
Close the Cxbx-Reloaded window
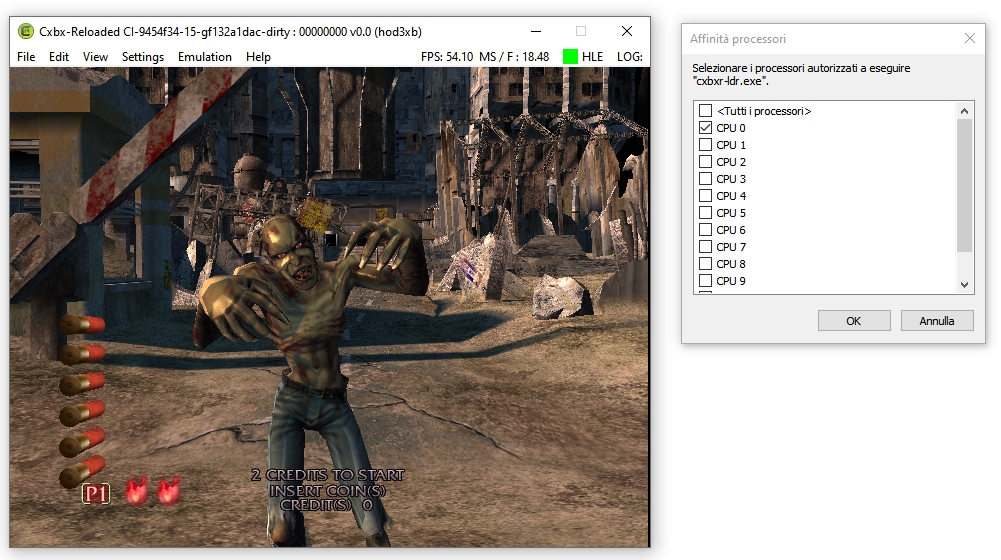[627, 31]
